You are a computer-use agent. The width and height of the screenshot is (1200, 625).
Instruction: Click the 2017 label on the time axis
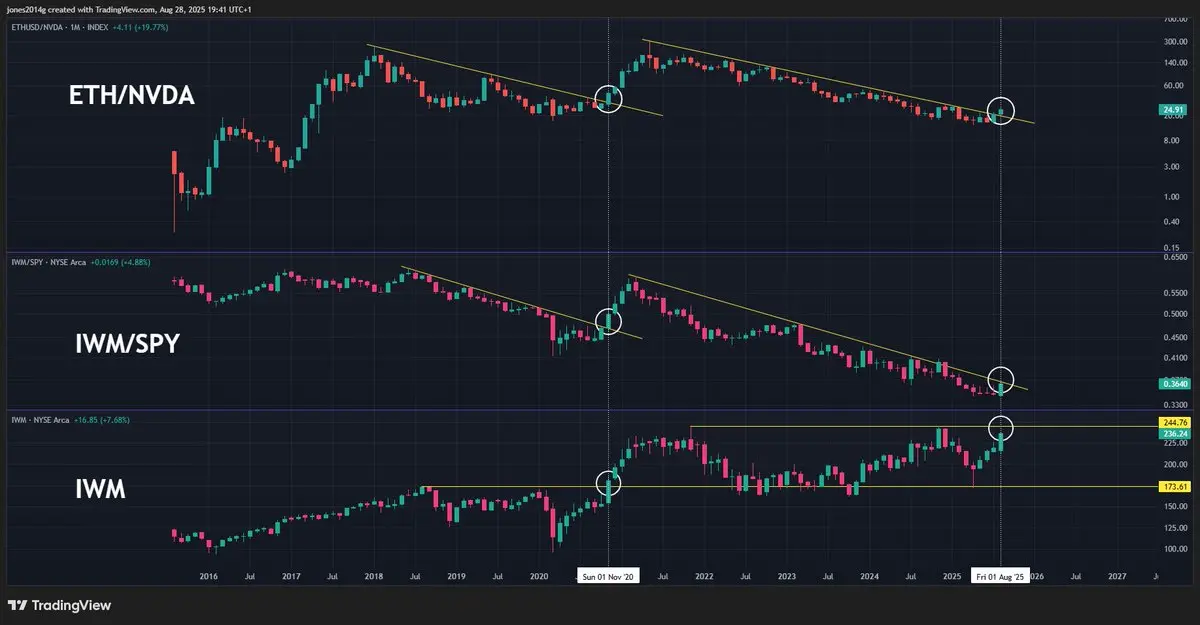[291, 577]
